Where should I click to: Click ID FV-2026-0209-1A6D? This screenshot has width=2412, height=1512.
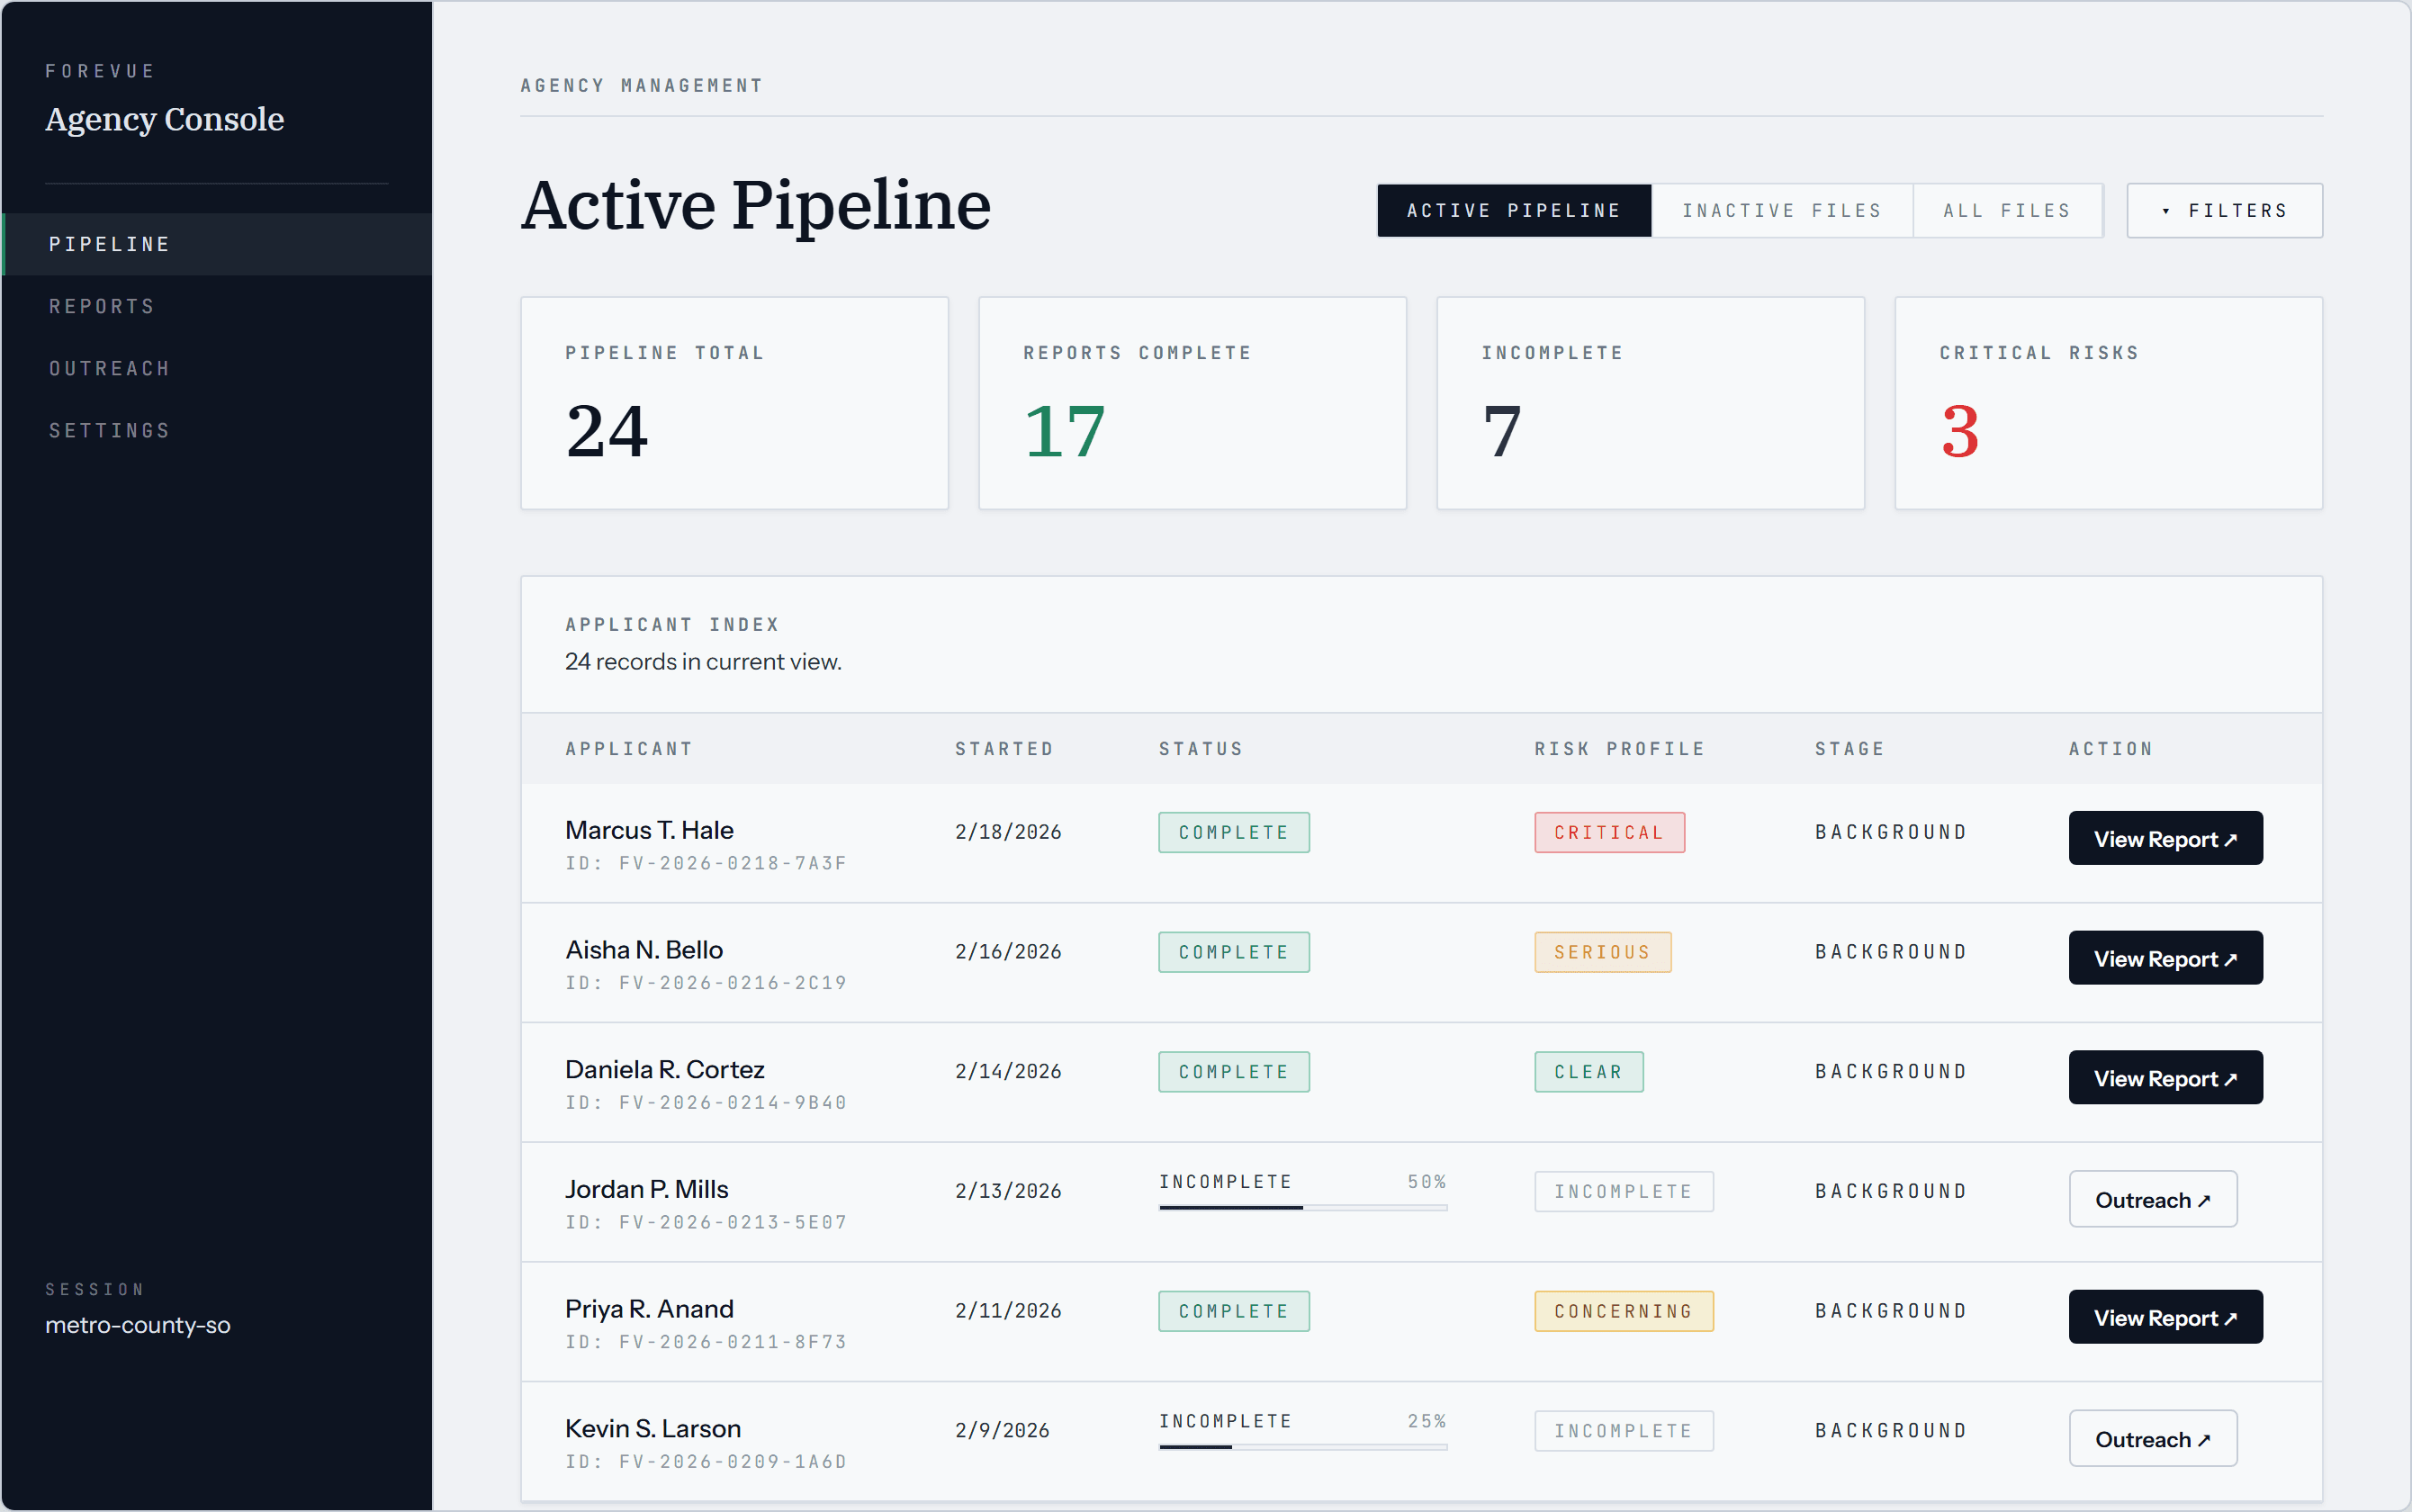pos(706,1461)
